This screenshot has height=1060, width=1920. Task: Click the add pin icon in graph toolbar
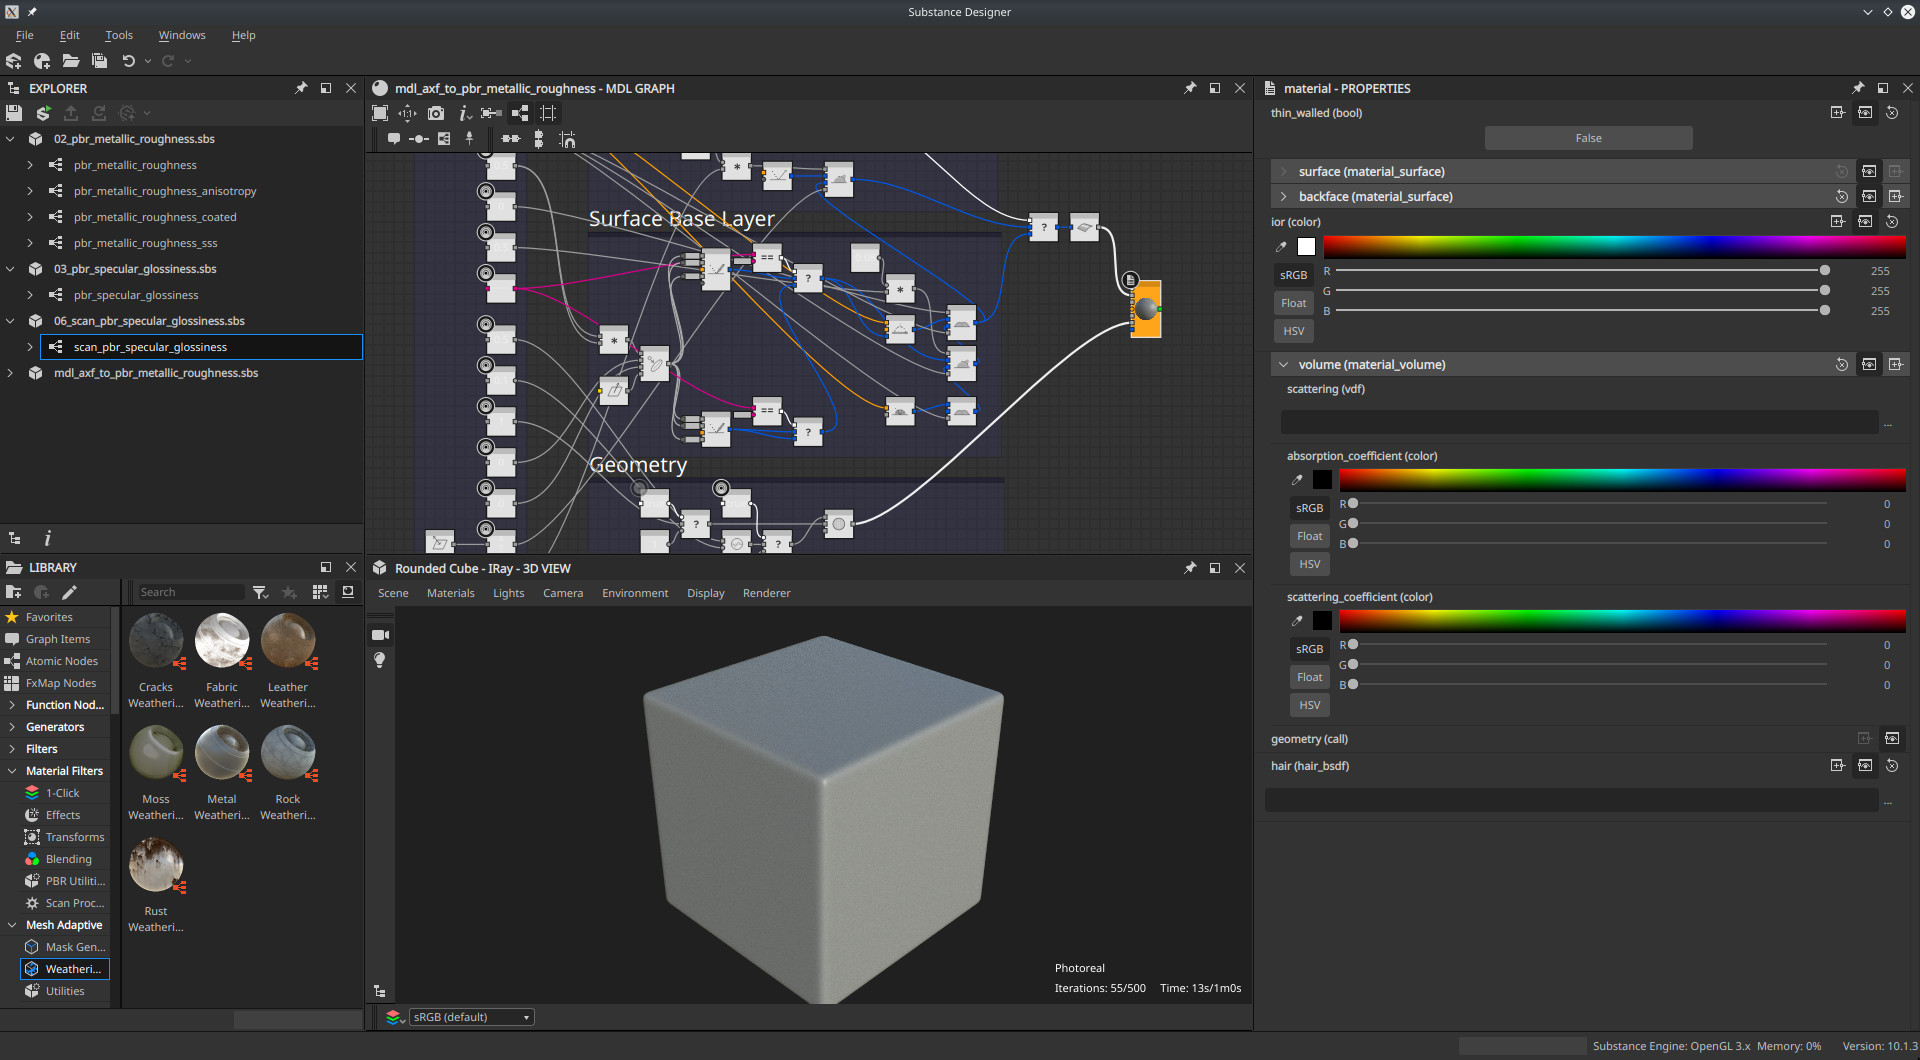coord(469,139)
